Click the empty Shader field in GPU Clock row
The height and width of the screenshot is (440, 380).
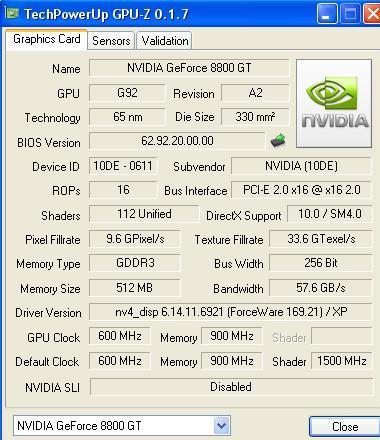[x=341, y=336]
